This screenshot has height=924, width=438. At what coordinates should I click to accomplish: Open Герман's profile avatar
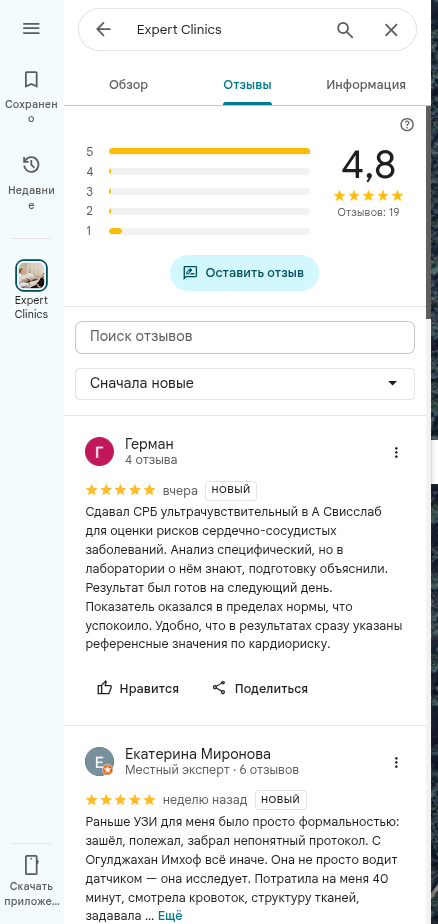100,451
